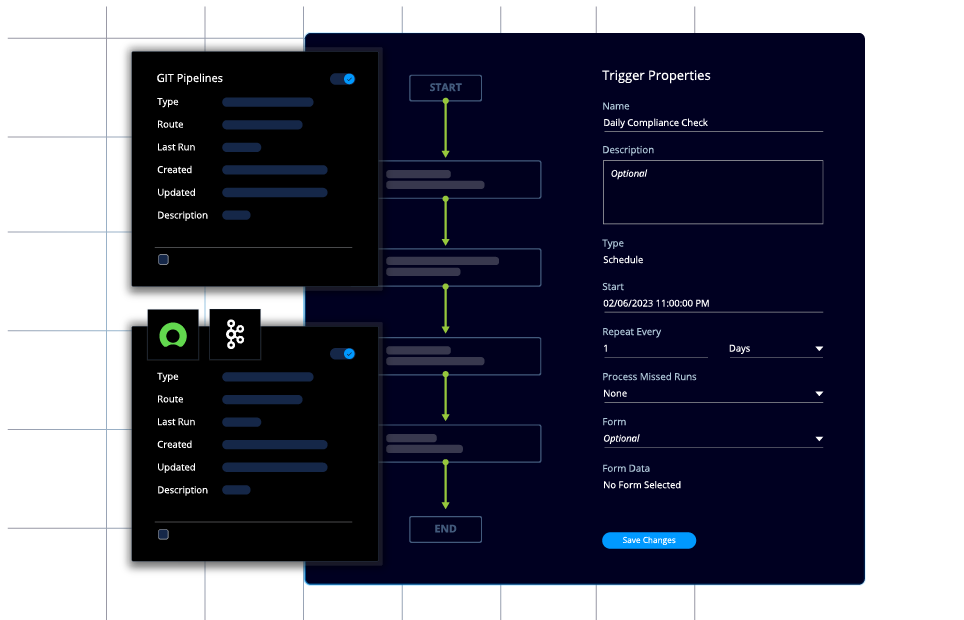Click the Kafka nodes logo icon
This screenshot has width=964, height=620.
pyautogui.click(x=235, y=335)
